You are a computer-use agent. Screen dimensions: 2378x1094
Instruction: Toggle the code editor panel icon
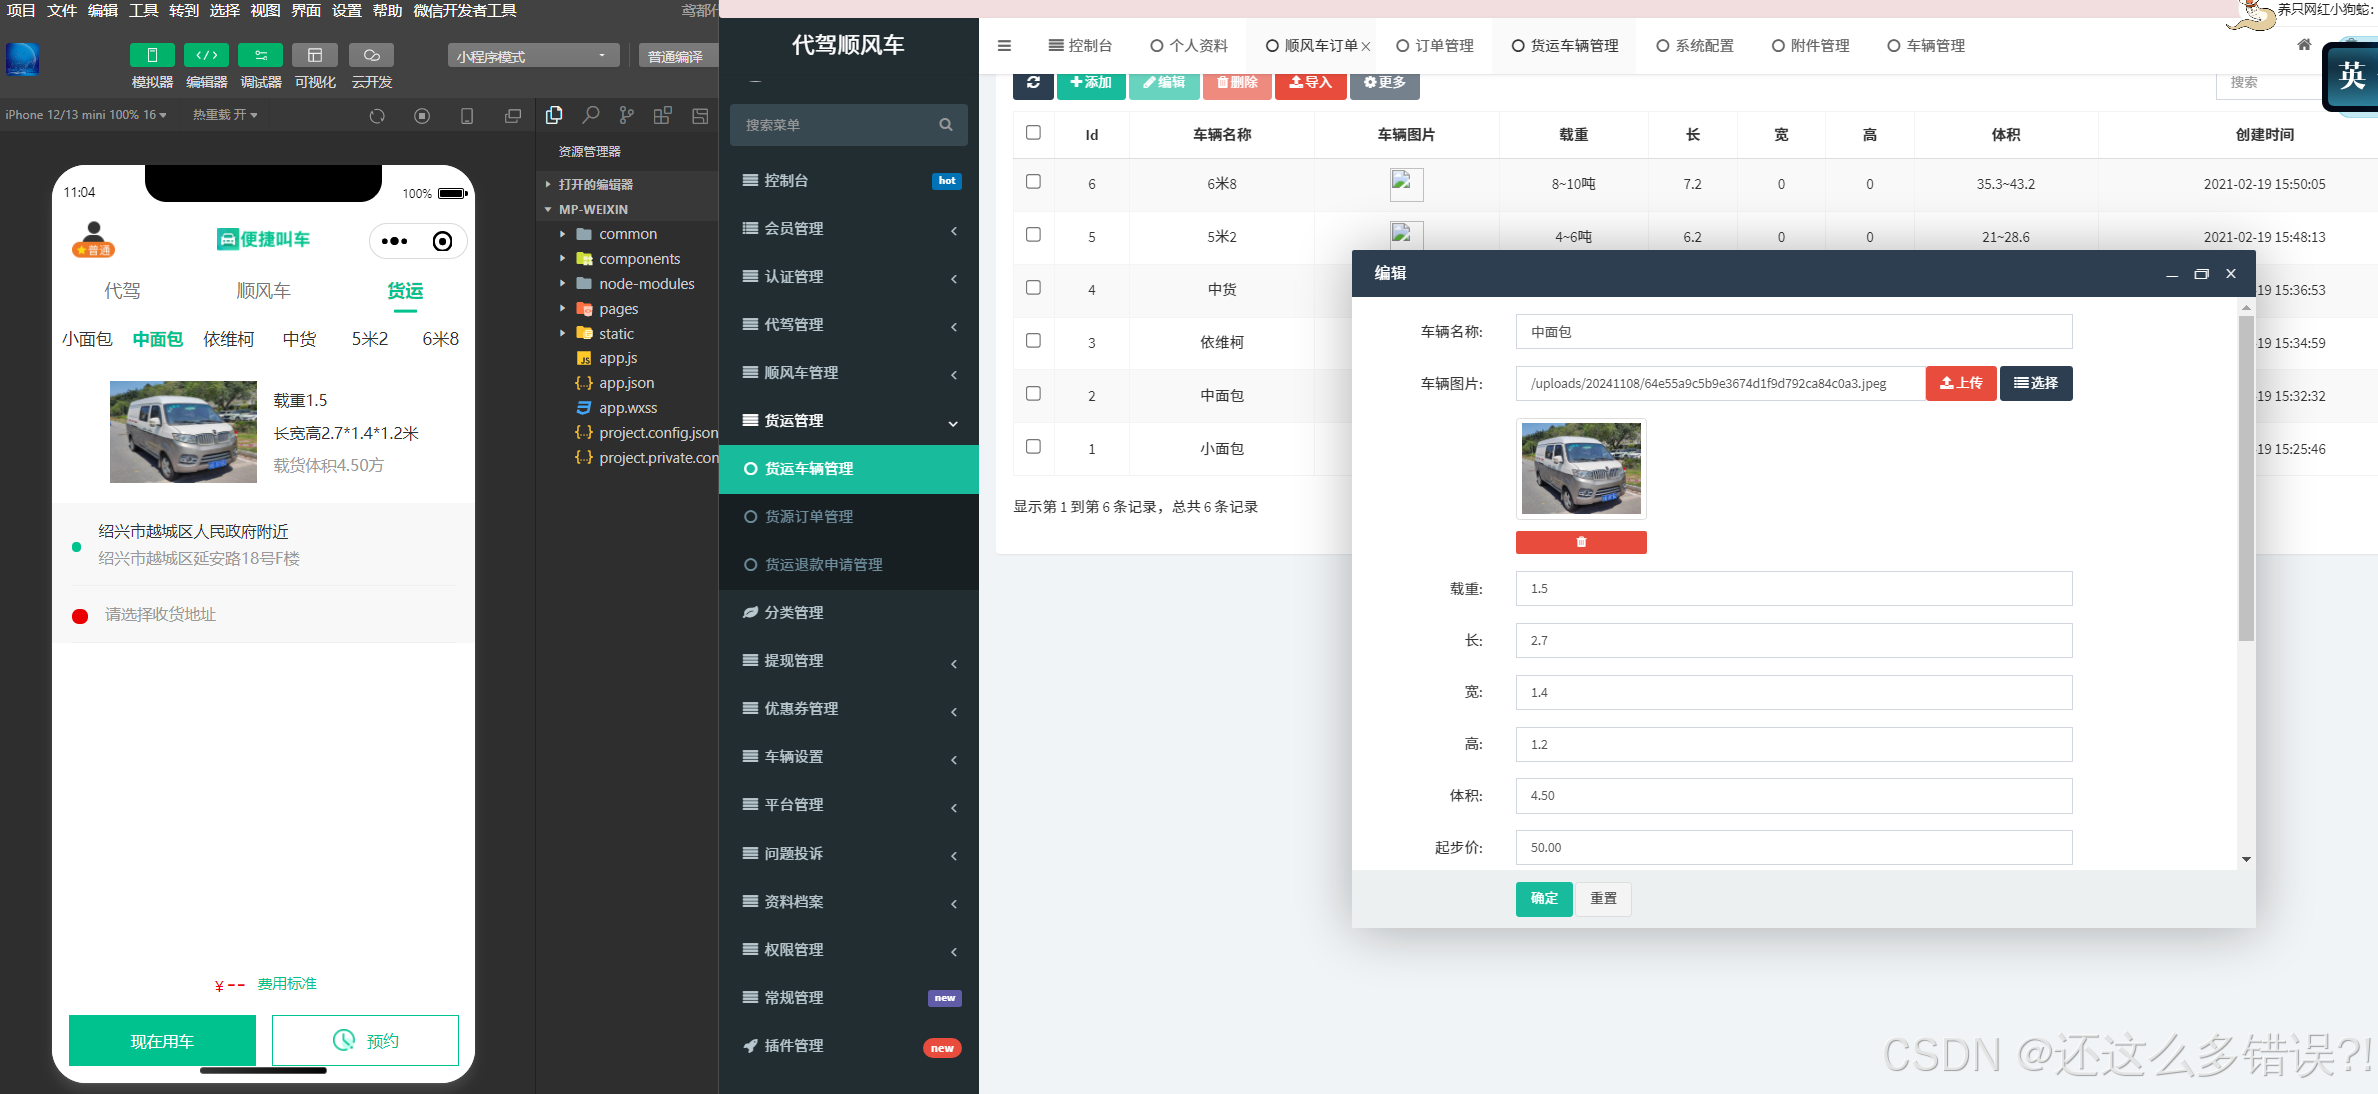point(206,55)
